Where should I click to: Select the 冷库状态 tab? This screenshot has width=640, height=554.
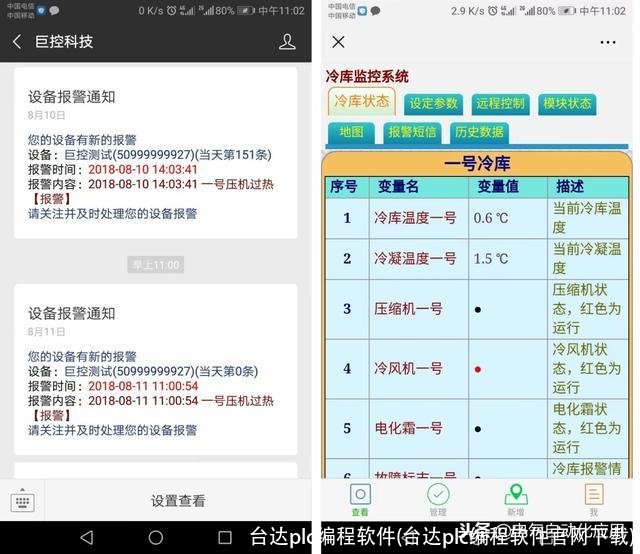(x=362, y=101)
